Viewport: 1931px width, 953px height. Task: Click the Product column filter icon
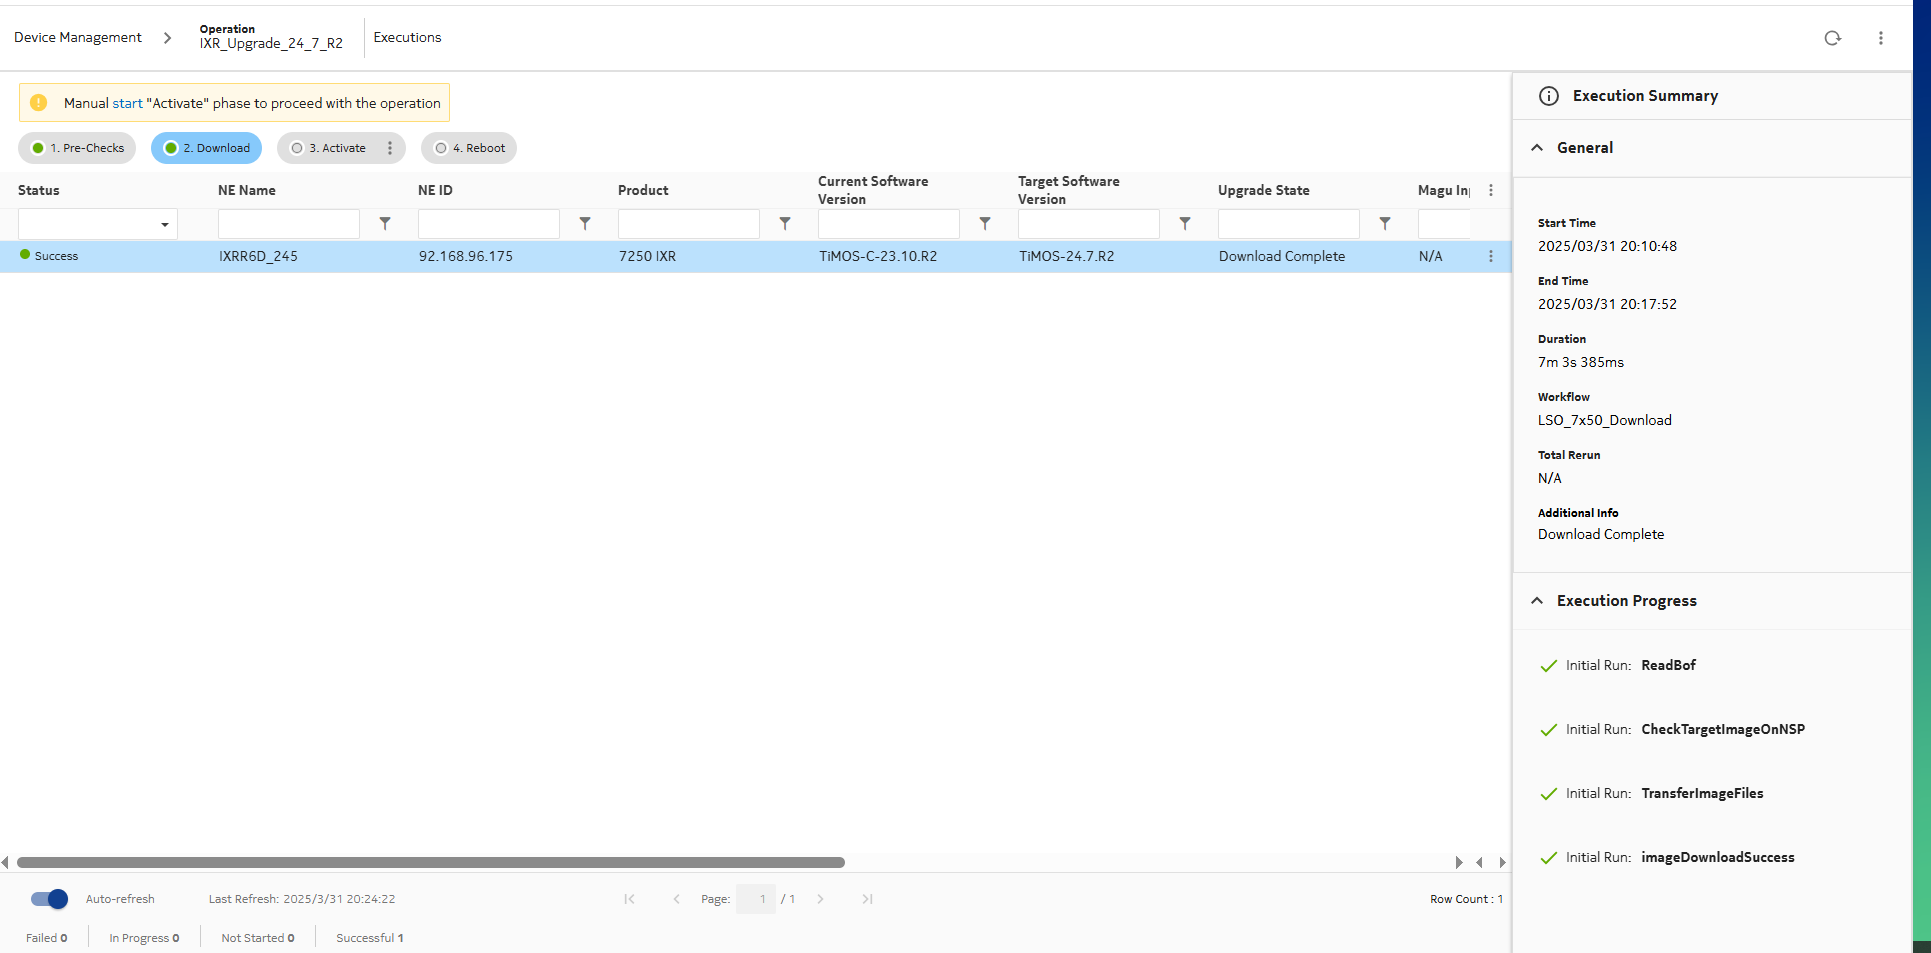point(785,224)
